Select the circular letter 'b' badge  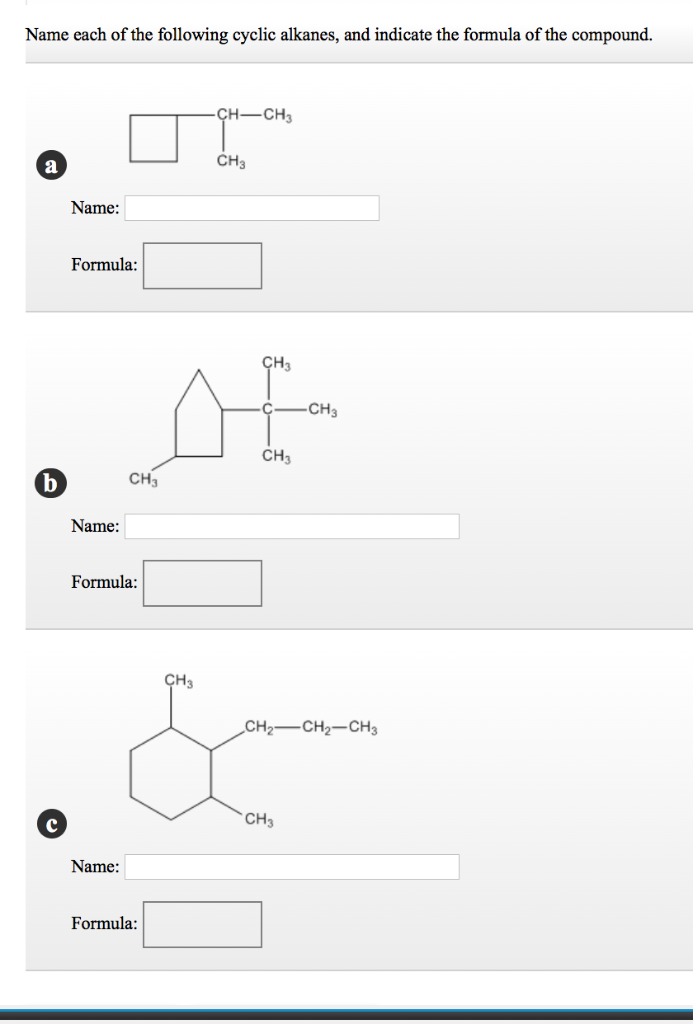pos(48,483)
